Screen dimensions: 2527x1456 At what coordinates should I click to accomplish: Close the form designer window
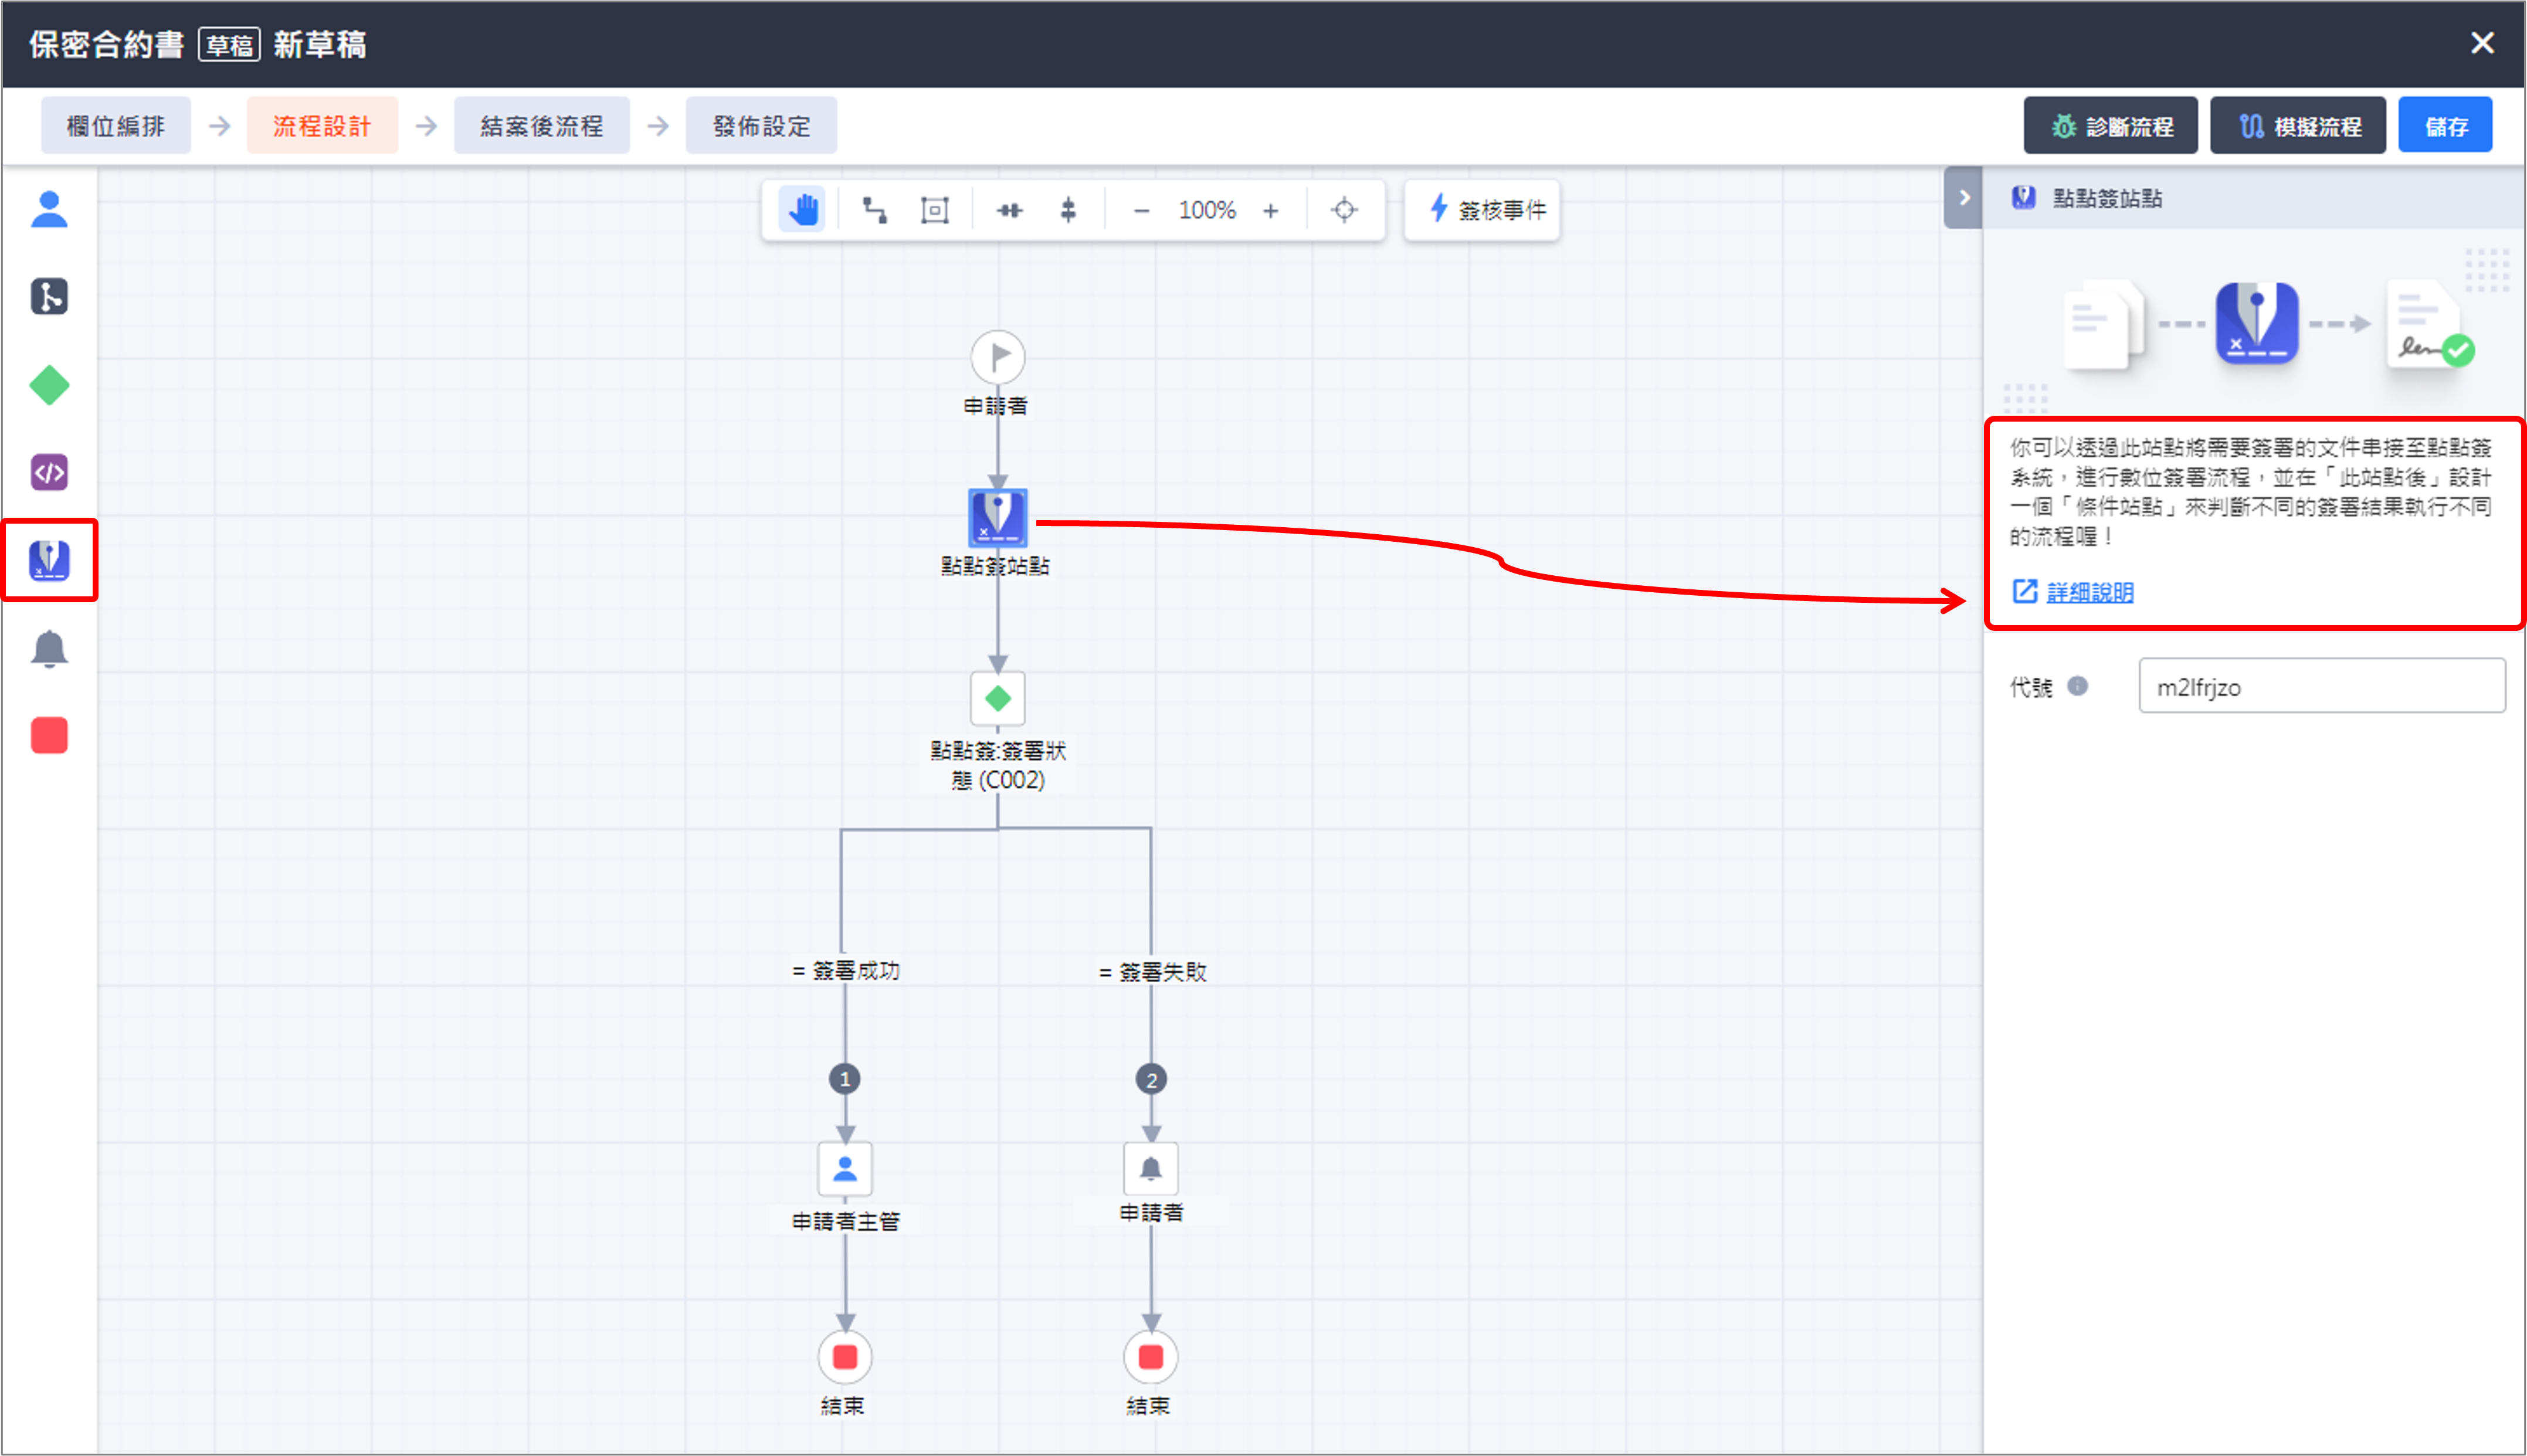click(2482, 43)
